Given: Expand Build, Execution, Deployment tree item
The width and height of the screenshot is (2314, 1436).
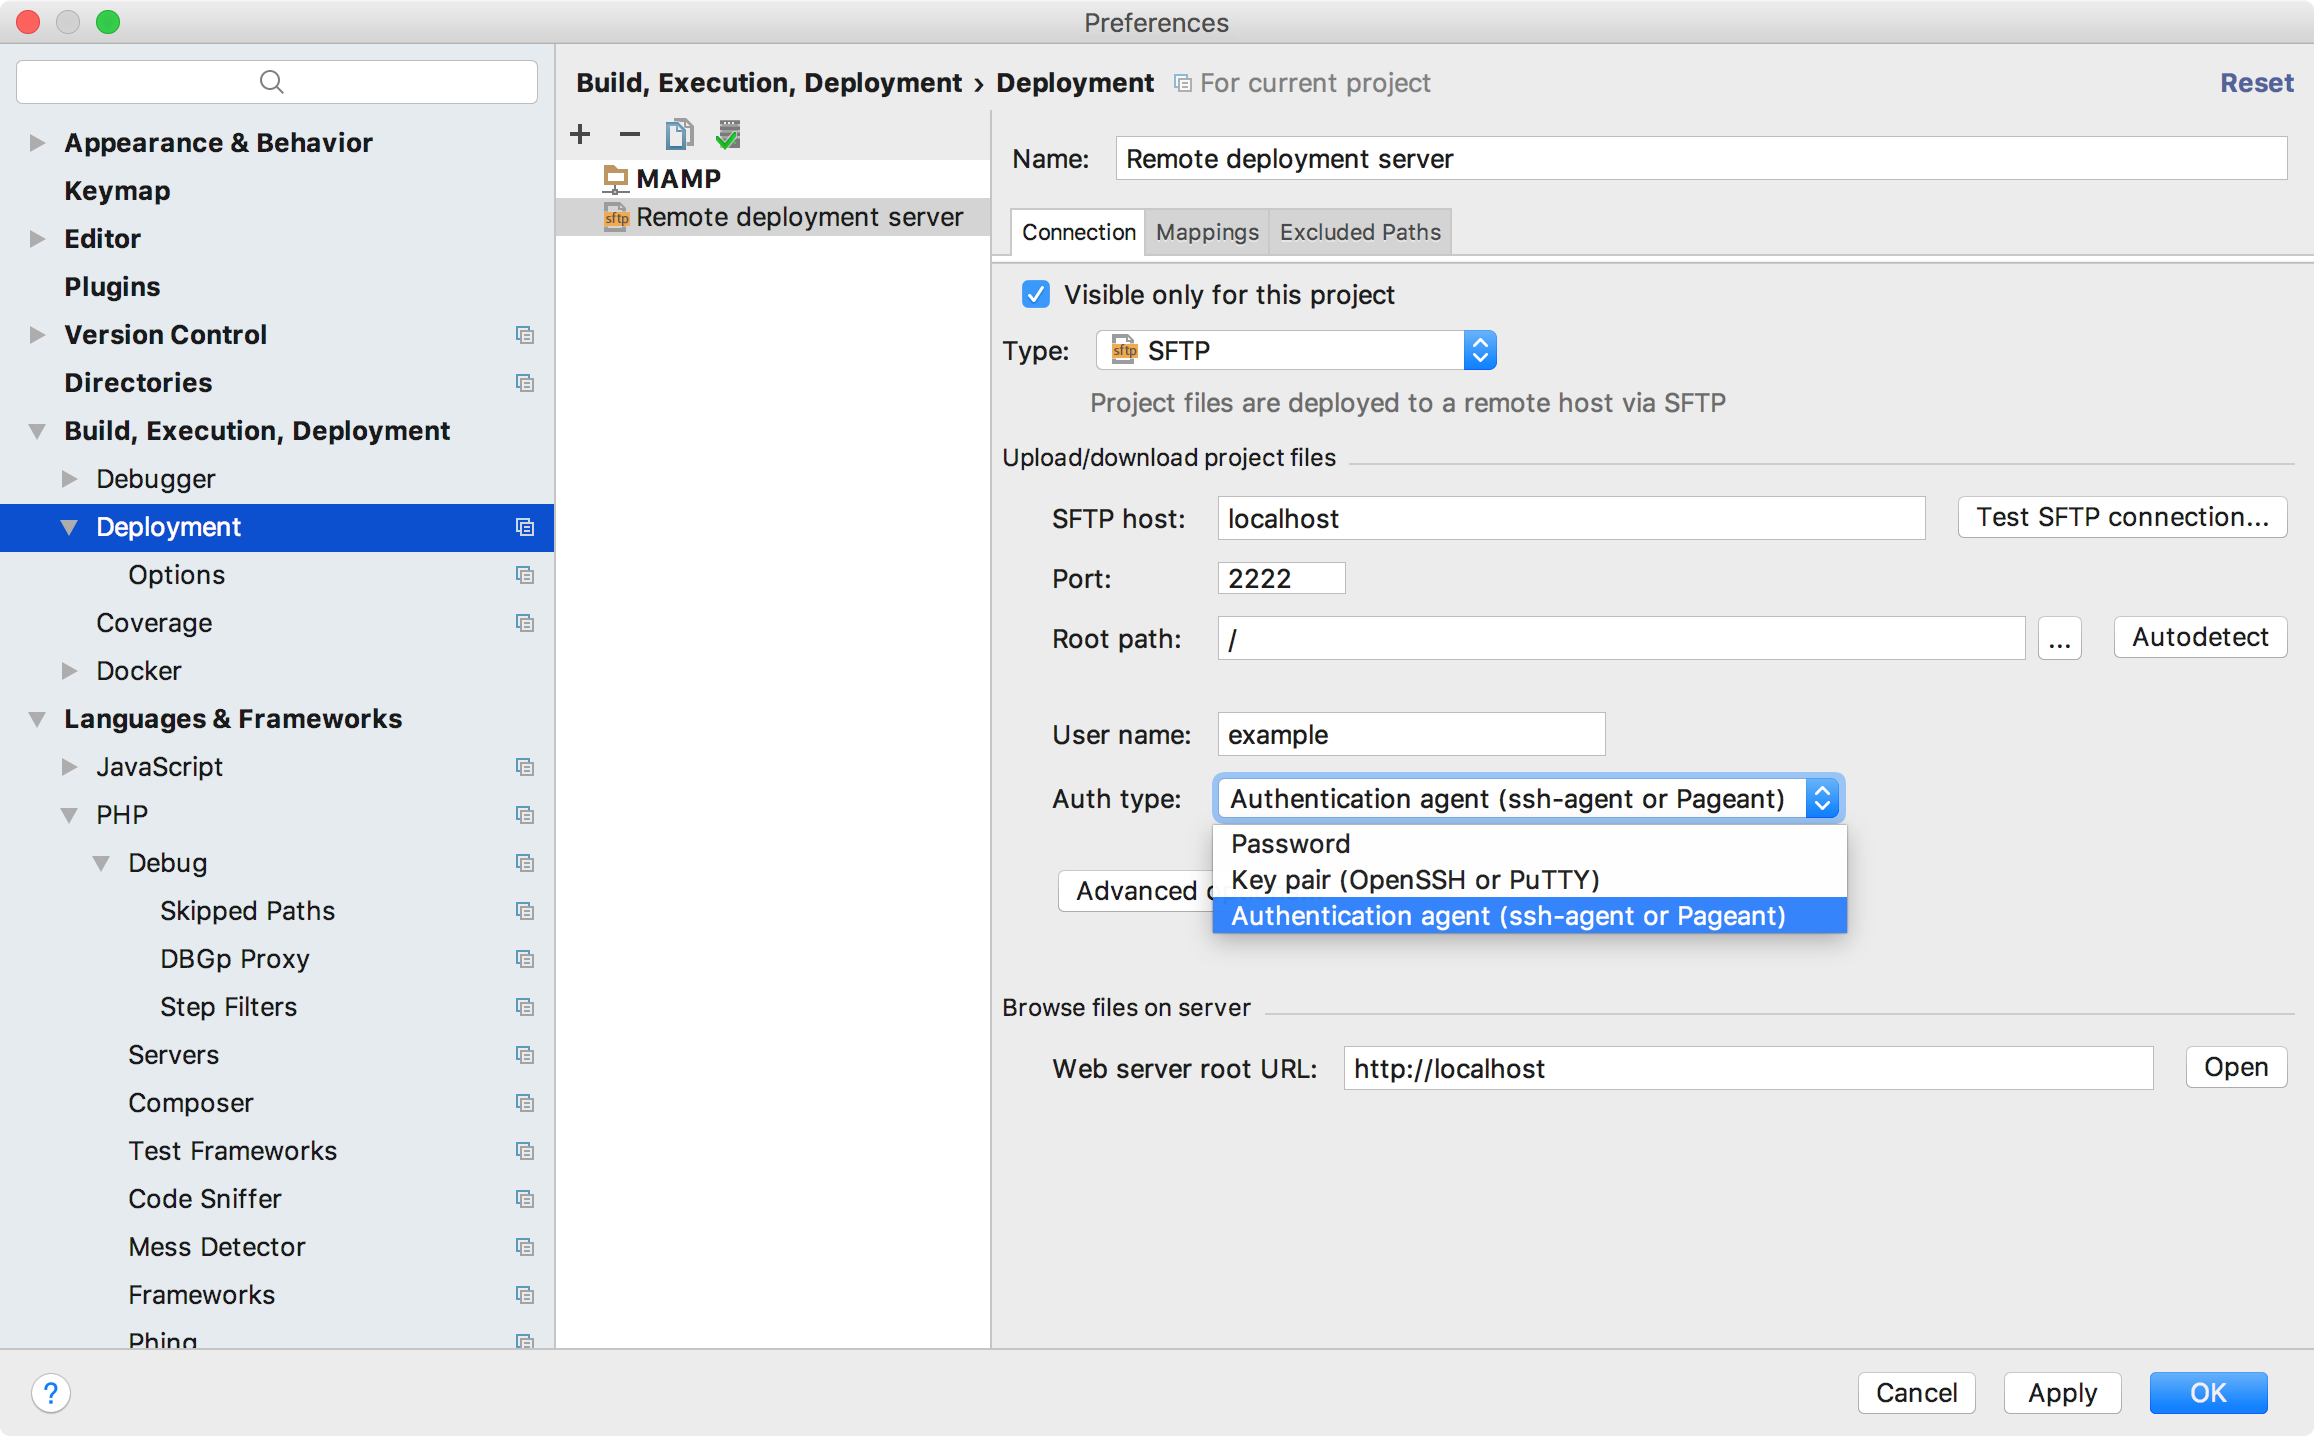Looking at the screenshot, I should [36, 430].
